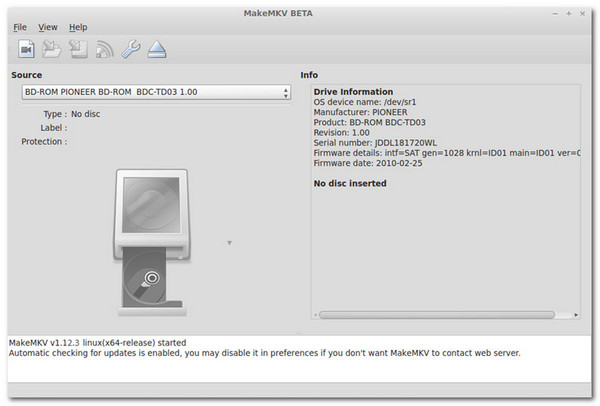Screen dimensions: 600x406
Task: Click the Info section heading
Action: [x=309, y=75]
